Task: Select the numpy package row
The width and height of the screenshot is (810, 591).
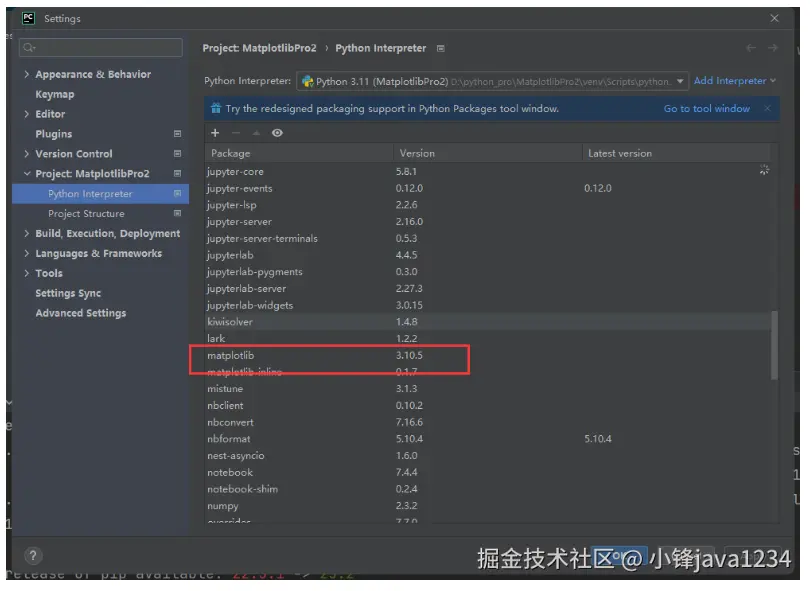Action: coord(487,506)
